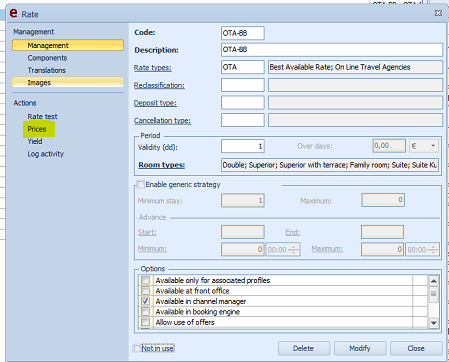Open the Components section

pyautogui.click(x=47, y=58)
